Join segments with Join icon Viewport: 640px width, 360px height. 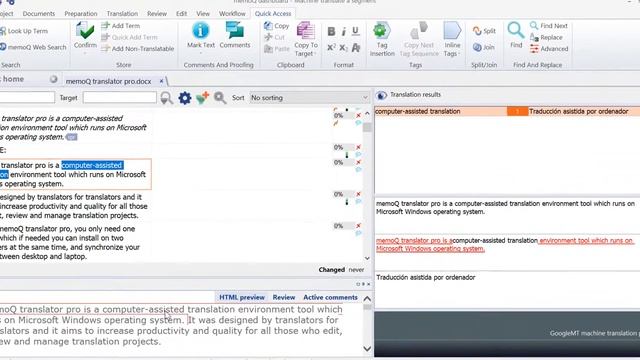click(477, 47)
